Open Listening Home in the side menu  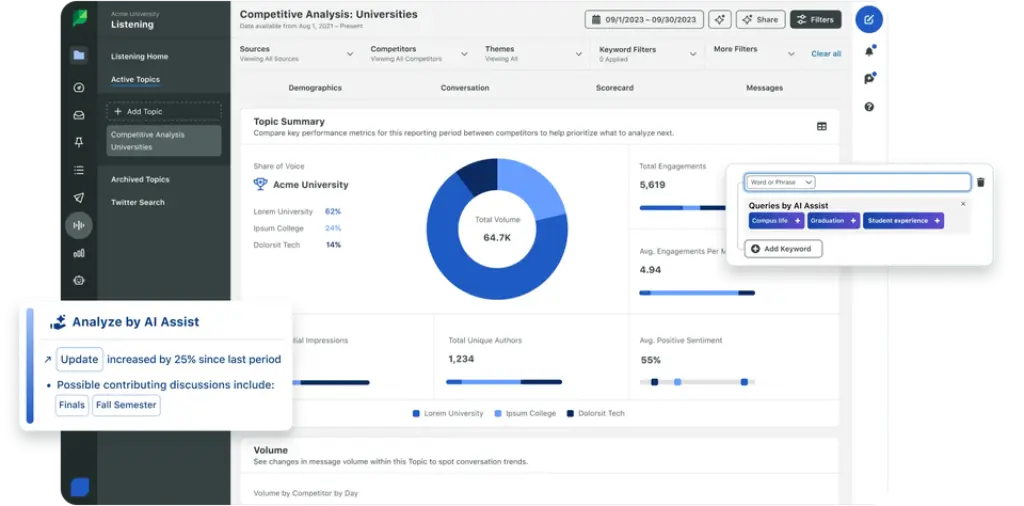(139, 56)
